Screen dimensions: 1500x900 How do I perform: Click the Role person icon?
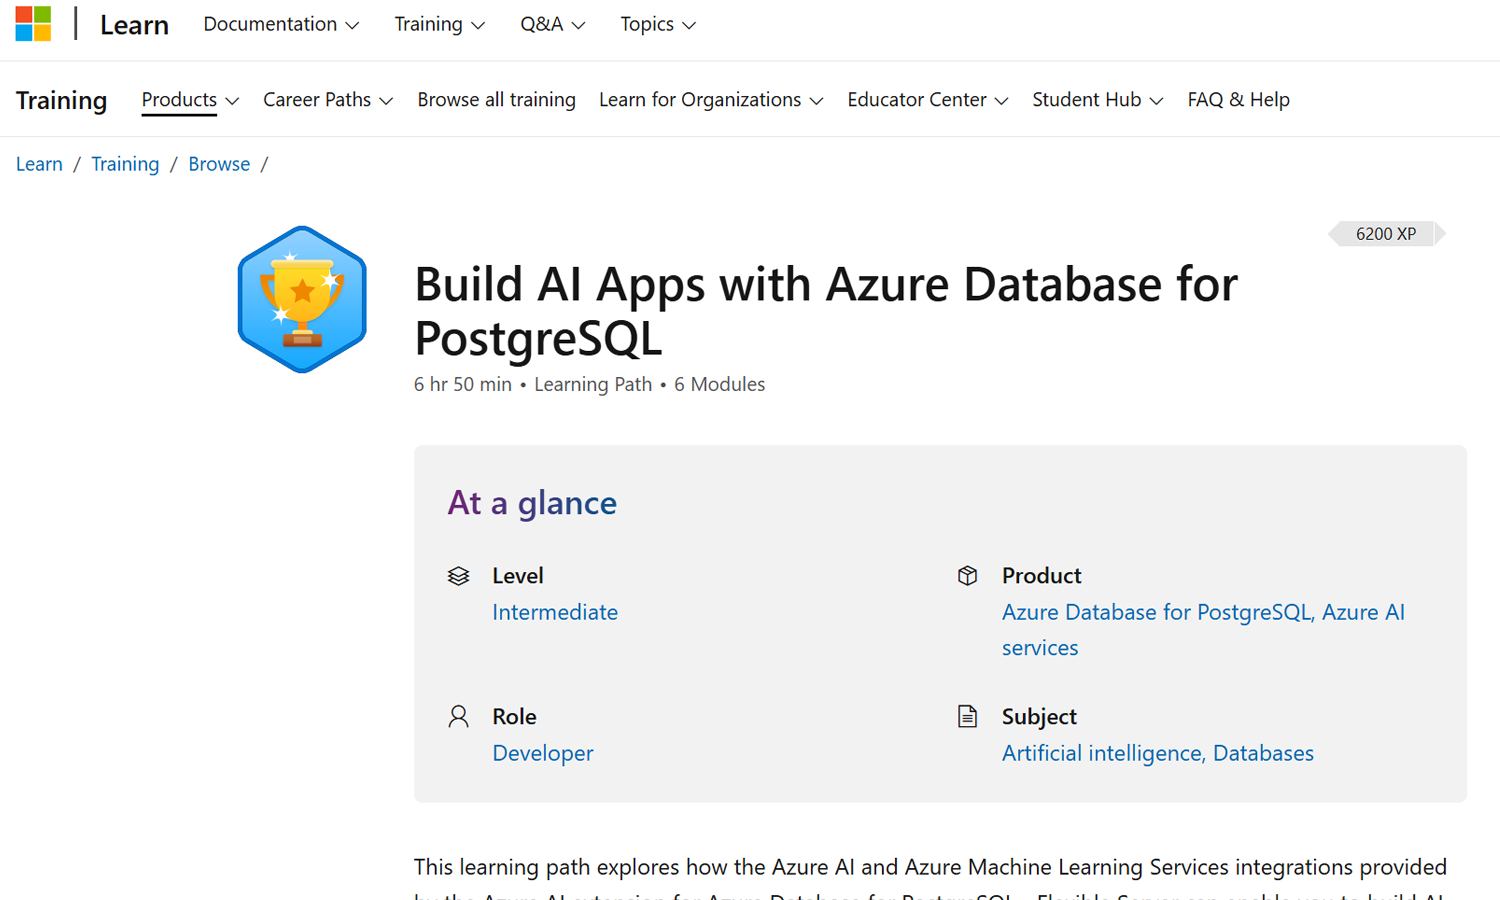458,717
